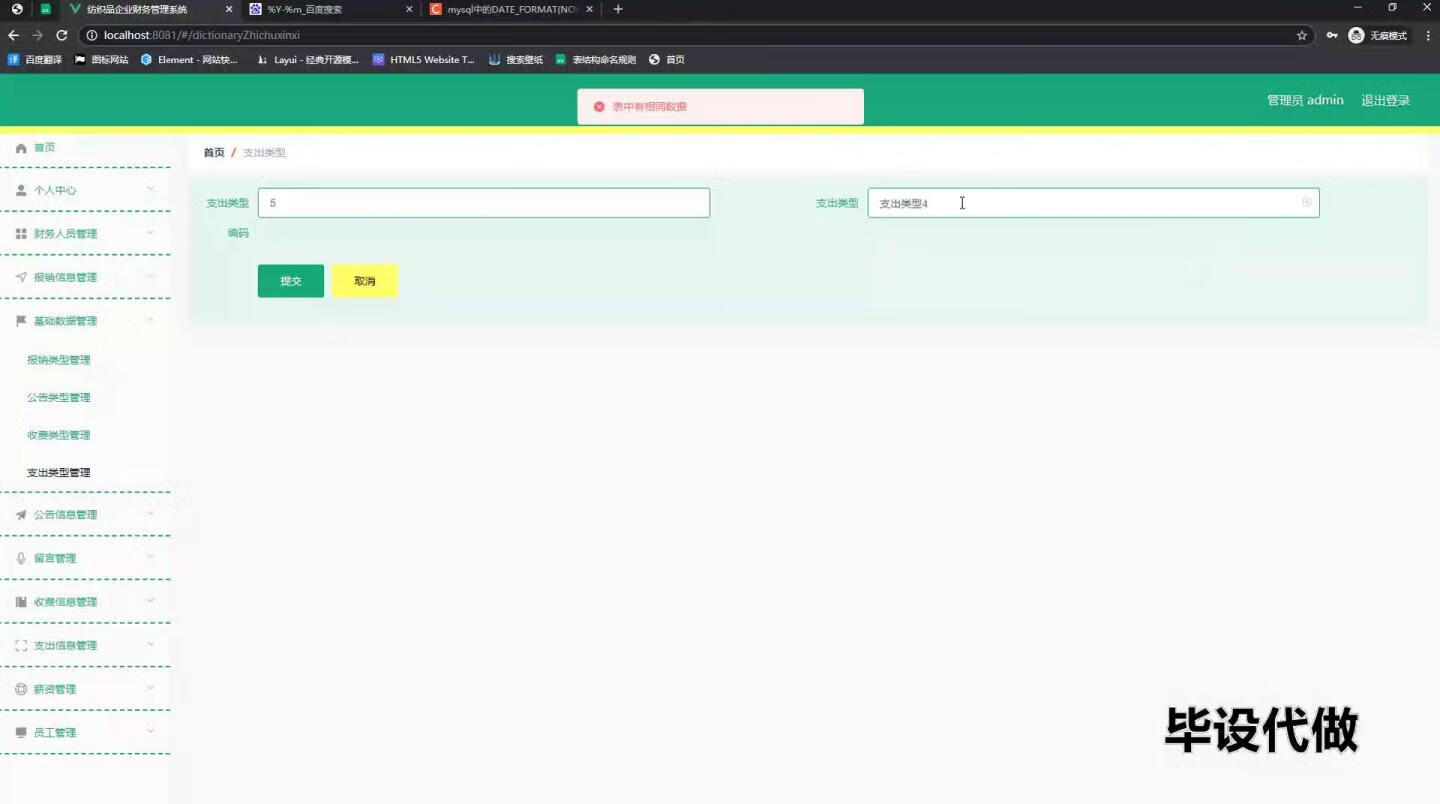Select 支出类型管理 submenu item
This screenshot has height=804, width=1440.
point(58,473)
